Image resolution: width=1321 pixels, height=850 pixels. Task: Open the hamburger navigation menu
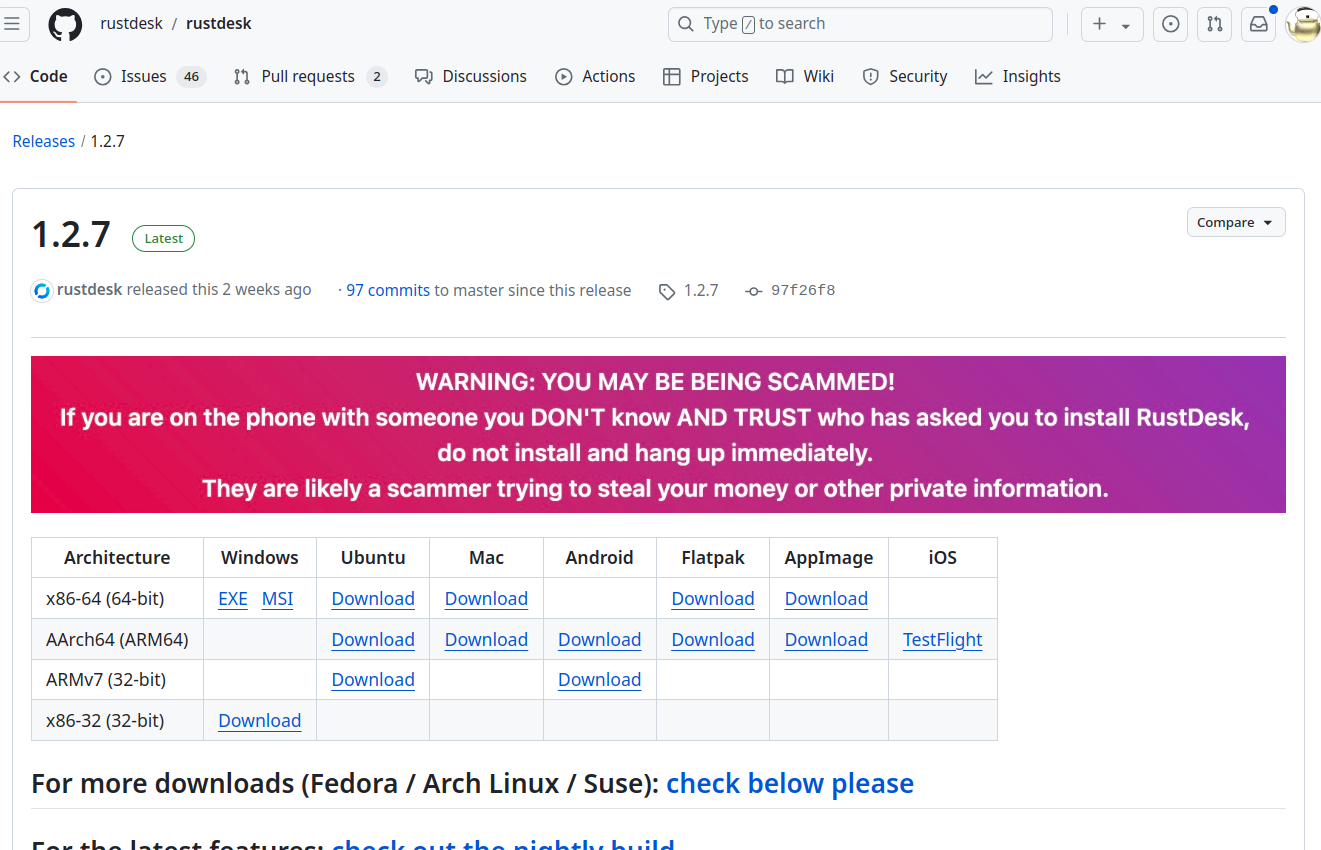pos(12,24)
